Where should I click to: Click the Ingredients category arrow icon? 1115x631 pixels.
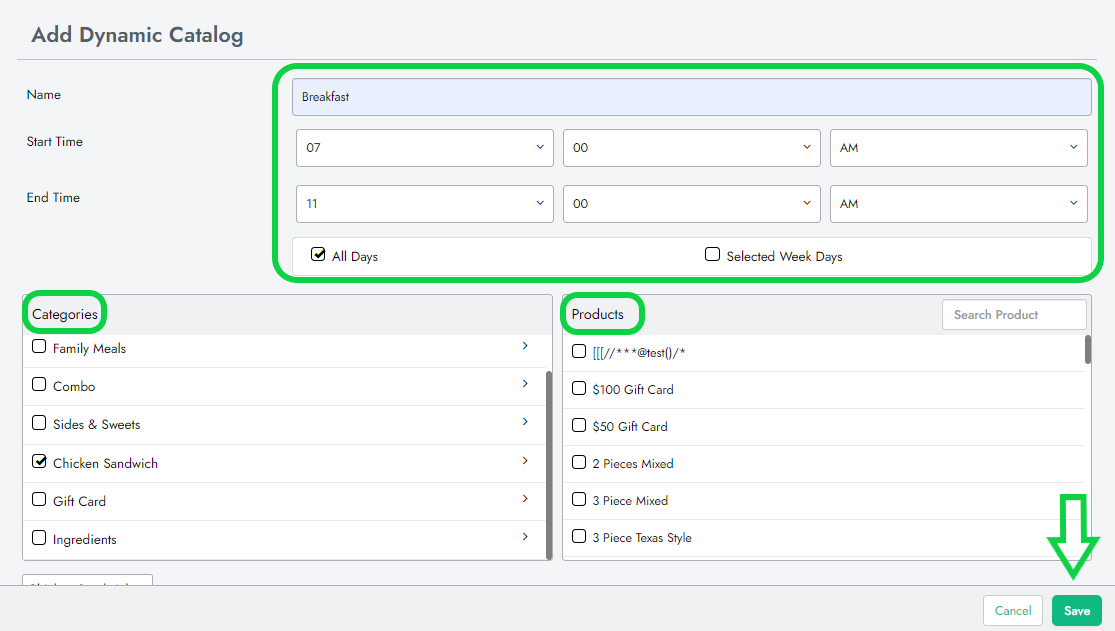point(525,537)
